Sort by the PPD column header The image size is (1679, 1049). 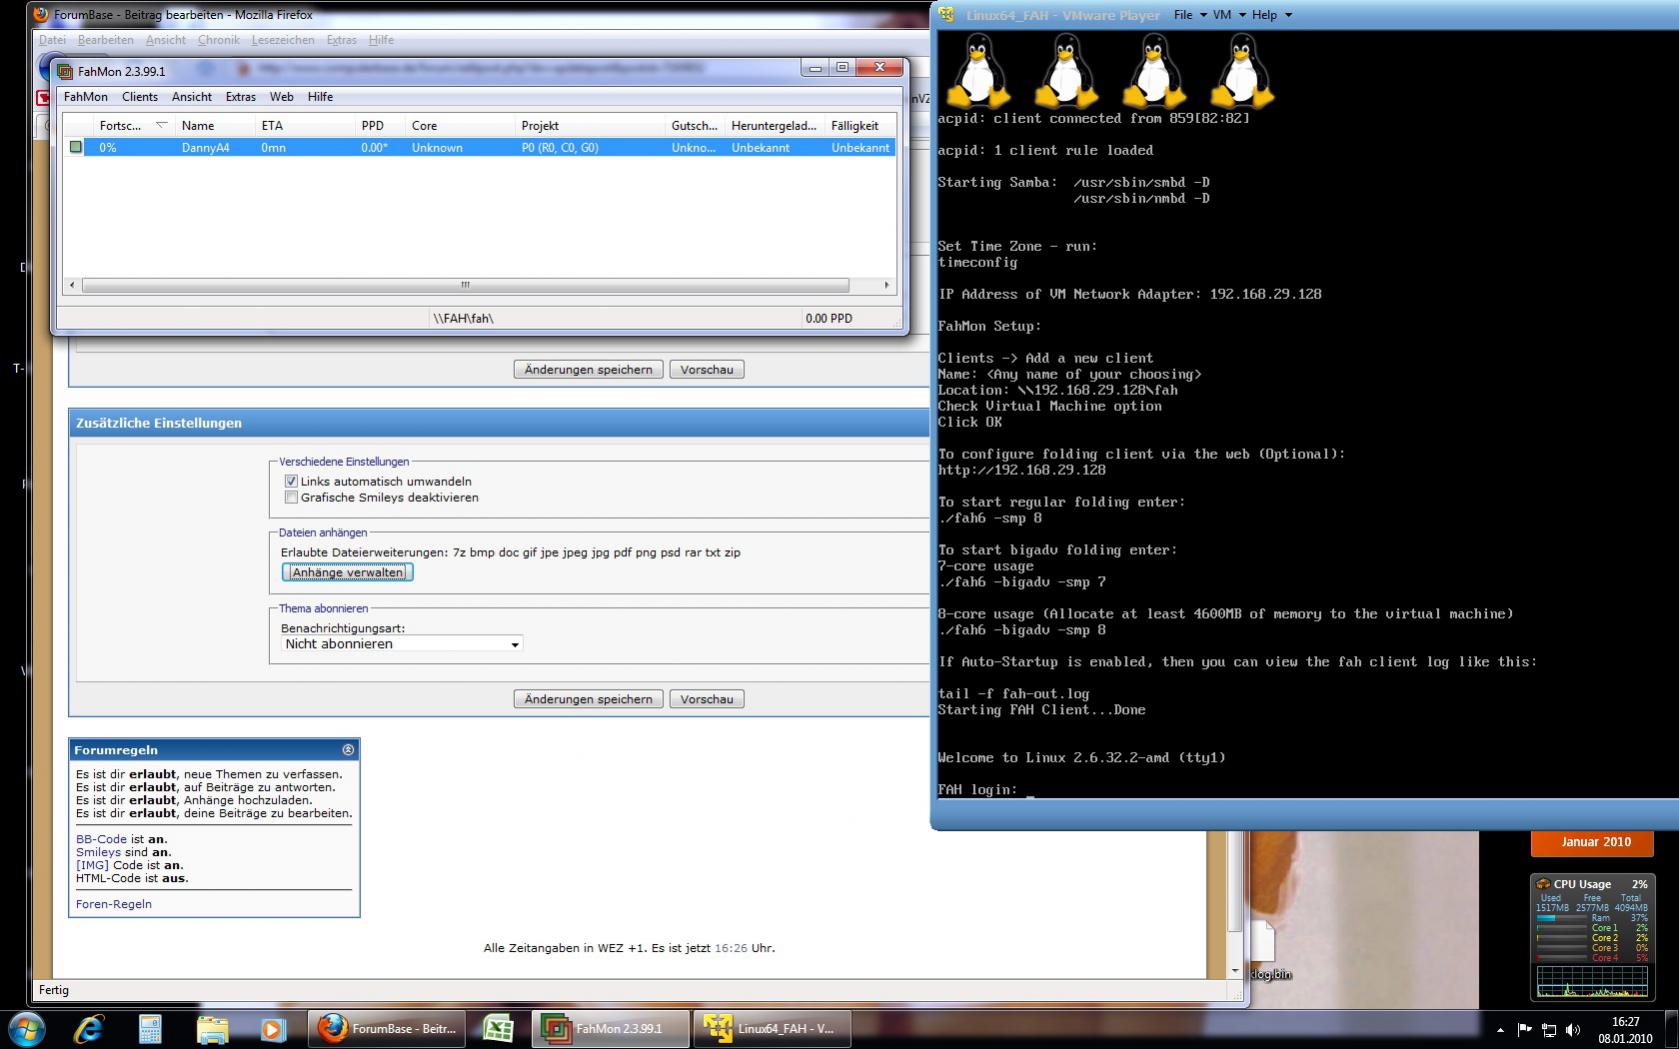tap(380, 125)
